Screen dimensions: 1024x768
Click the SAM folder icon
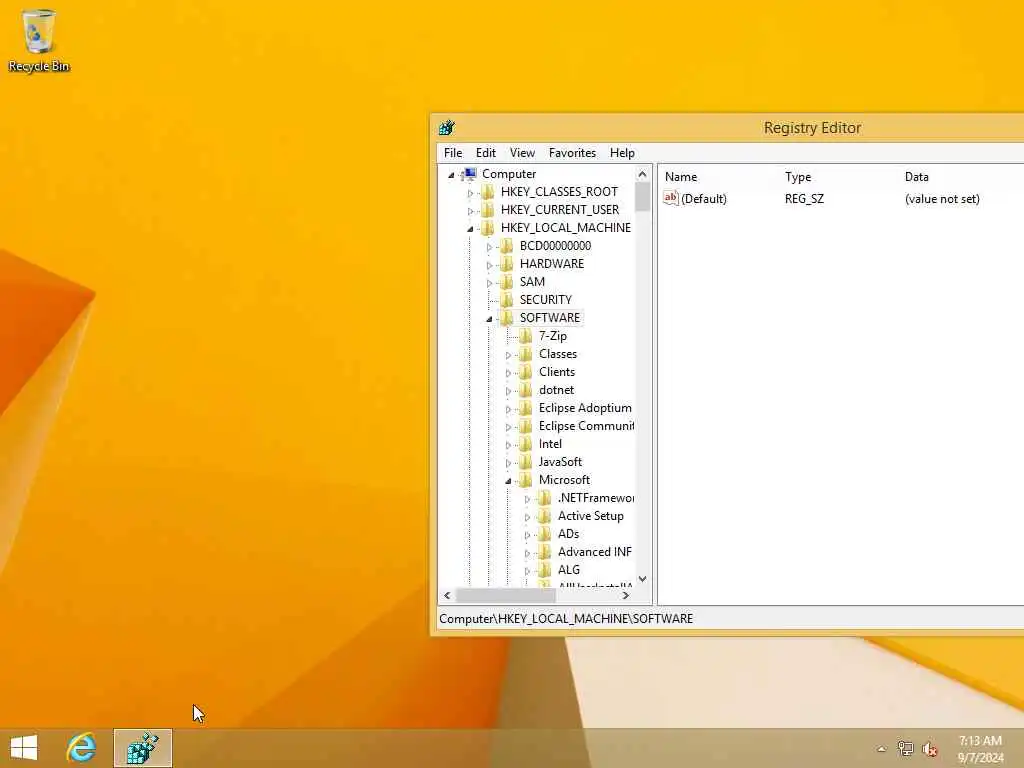pos(507,281)
